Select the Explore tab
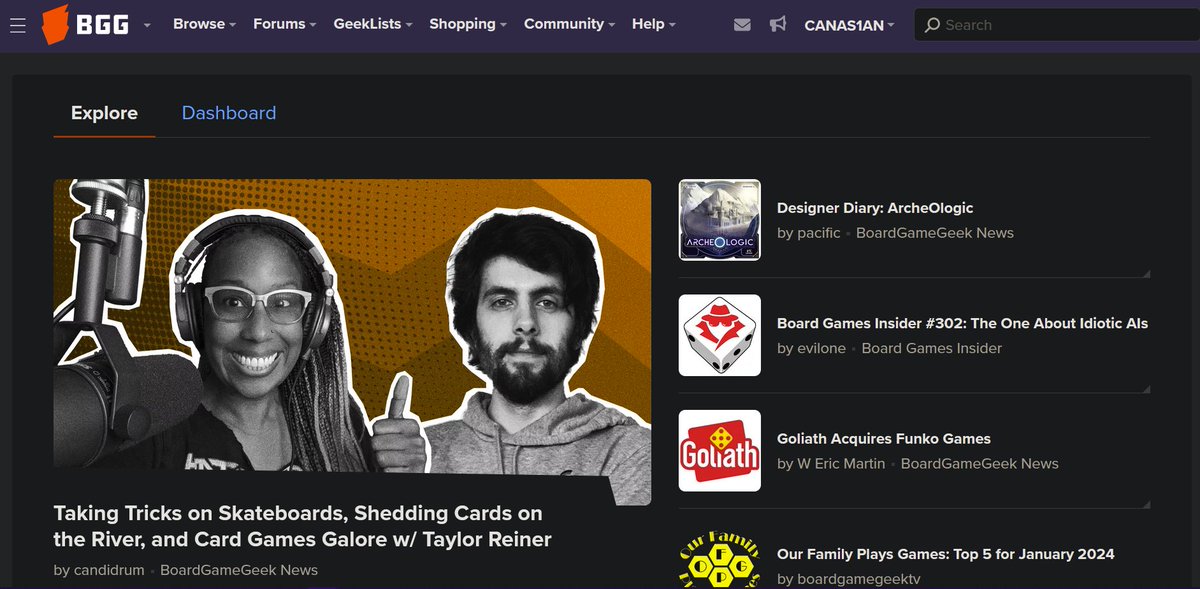Screen dimensions: 1200x589 104,113
